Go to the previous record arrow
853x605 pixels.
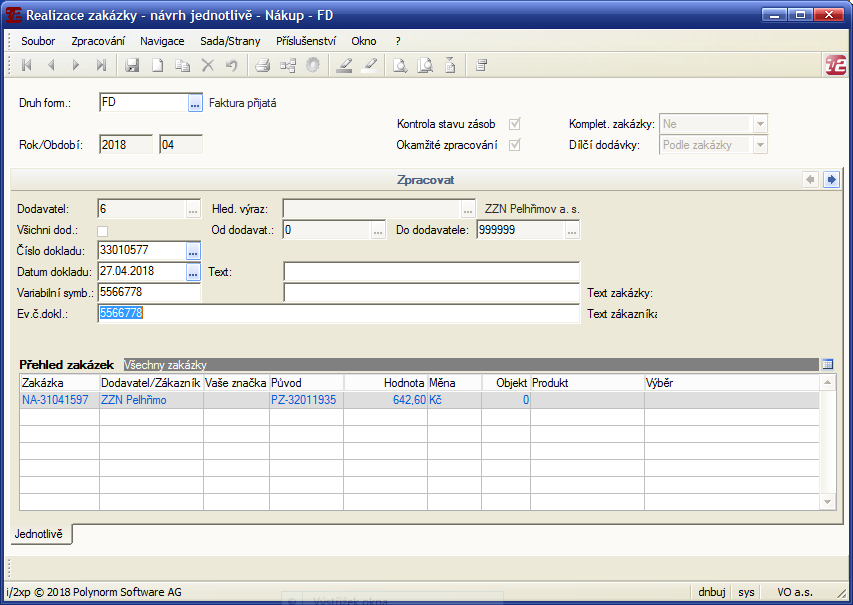point(51,65)
